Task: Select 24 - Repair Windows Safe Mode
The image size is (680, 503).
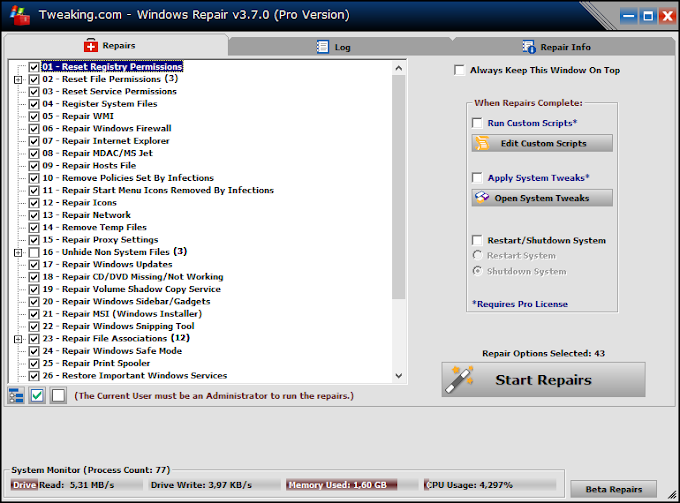Action: [112, 351]
